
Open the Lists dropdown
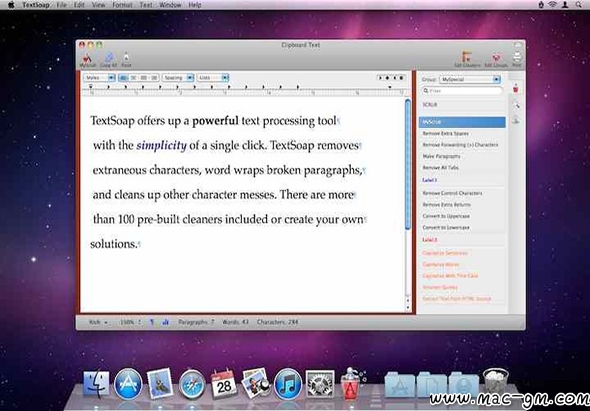point(213,78)
